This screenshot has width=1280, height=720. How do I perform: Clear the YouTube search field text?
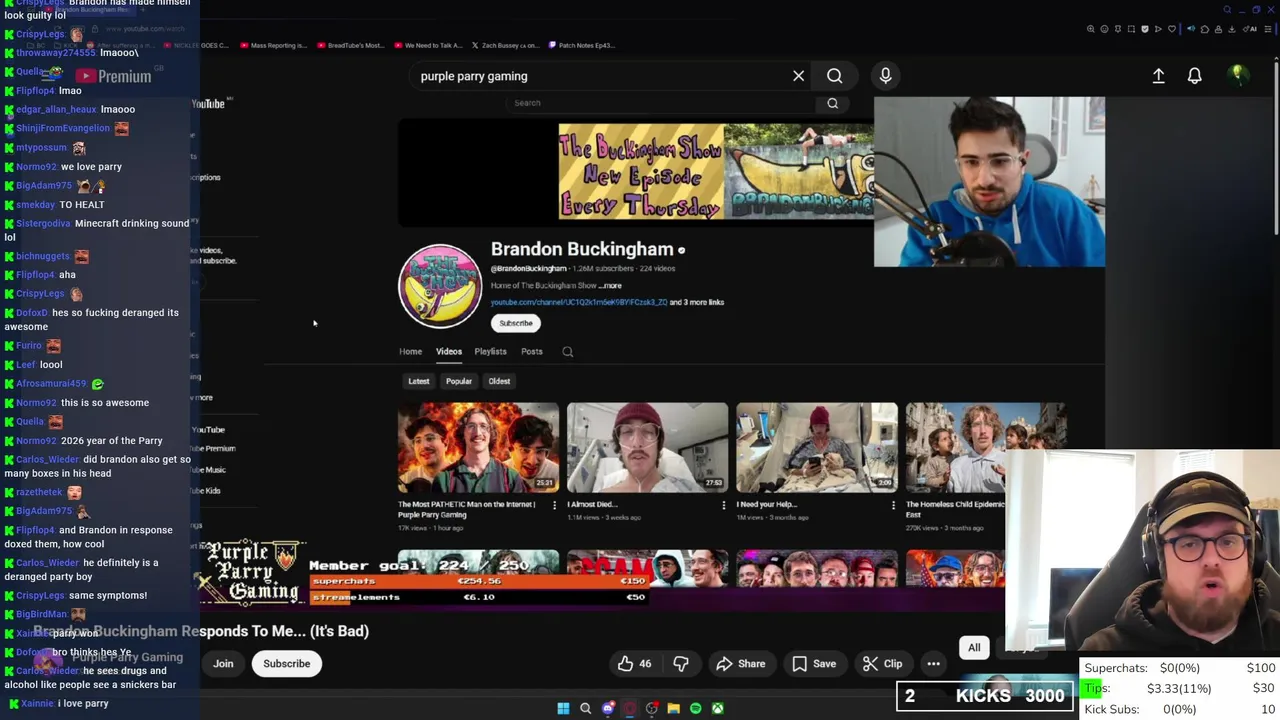tap(798, 76)
